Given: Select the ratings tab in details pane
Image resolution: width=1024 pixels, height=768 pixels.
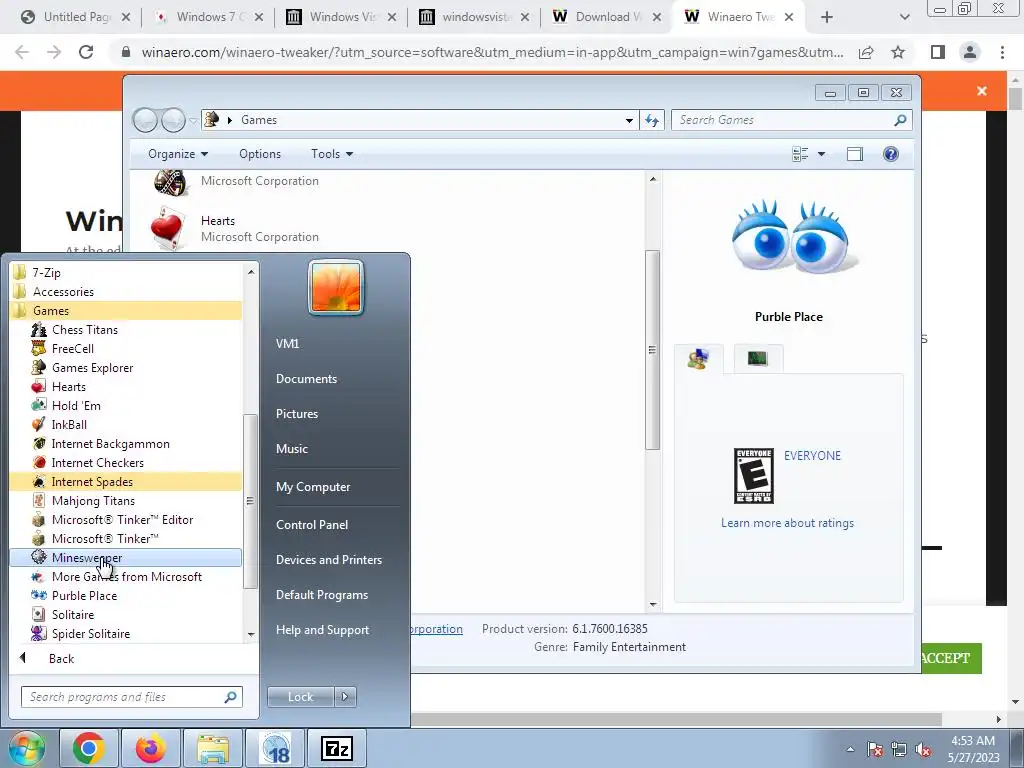Looking at the screenshot, I should [x=699, y=359].
